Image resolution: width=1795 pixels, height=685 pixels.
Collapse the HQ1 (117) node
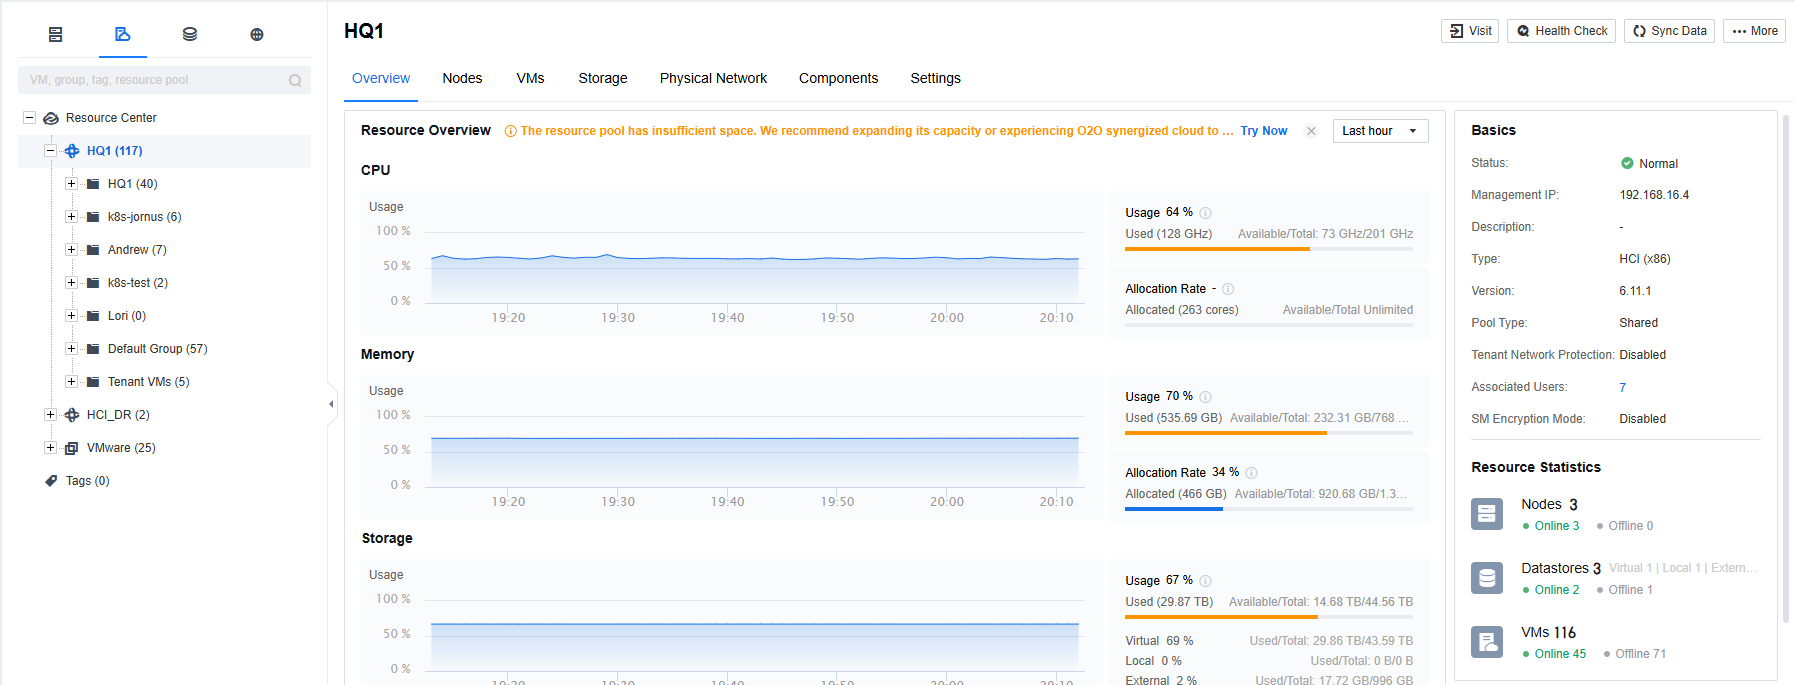(x=50, y=151)
